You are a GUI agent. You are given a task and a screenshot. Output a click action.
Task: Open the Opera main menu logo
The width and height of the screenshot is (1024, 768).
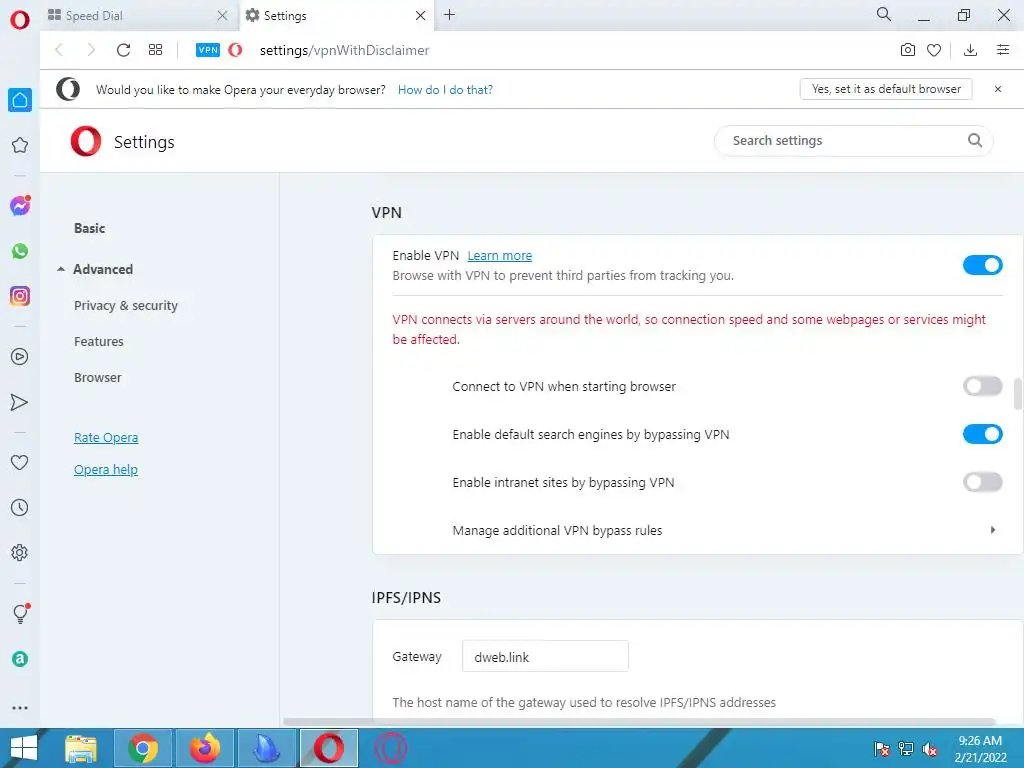pos(20,20)
